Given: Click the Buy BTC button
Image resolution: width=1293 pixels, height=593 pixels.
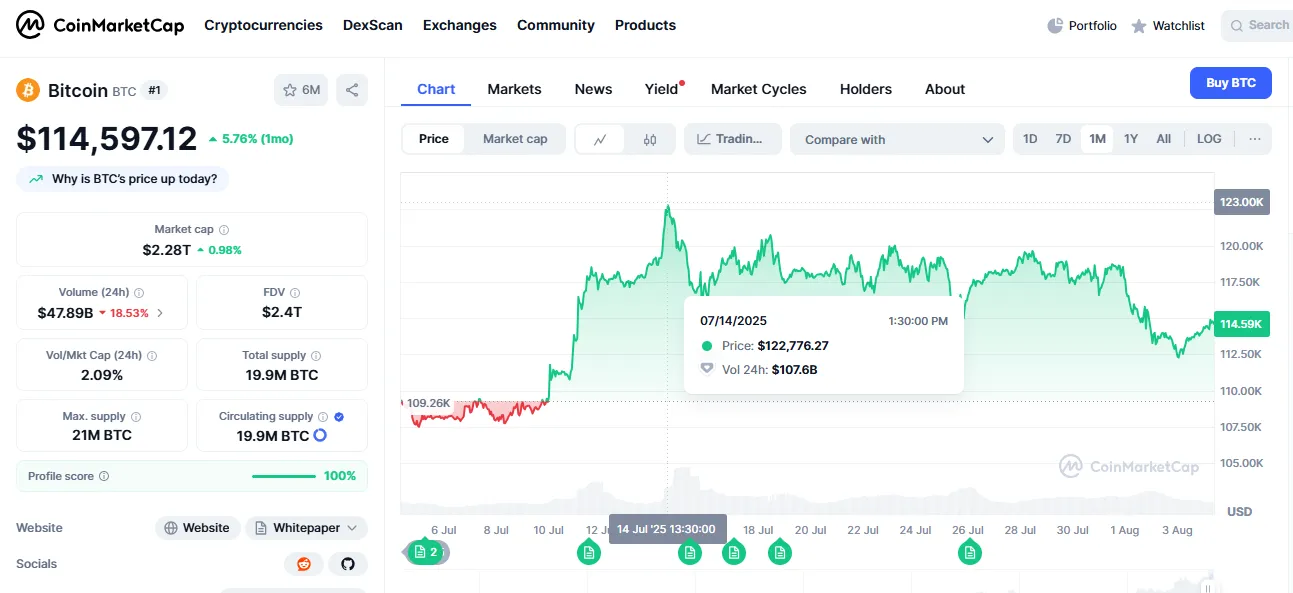Looking at the screenshot, I should (1230, 83).
